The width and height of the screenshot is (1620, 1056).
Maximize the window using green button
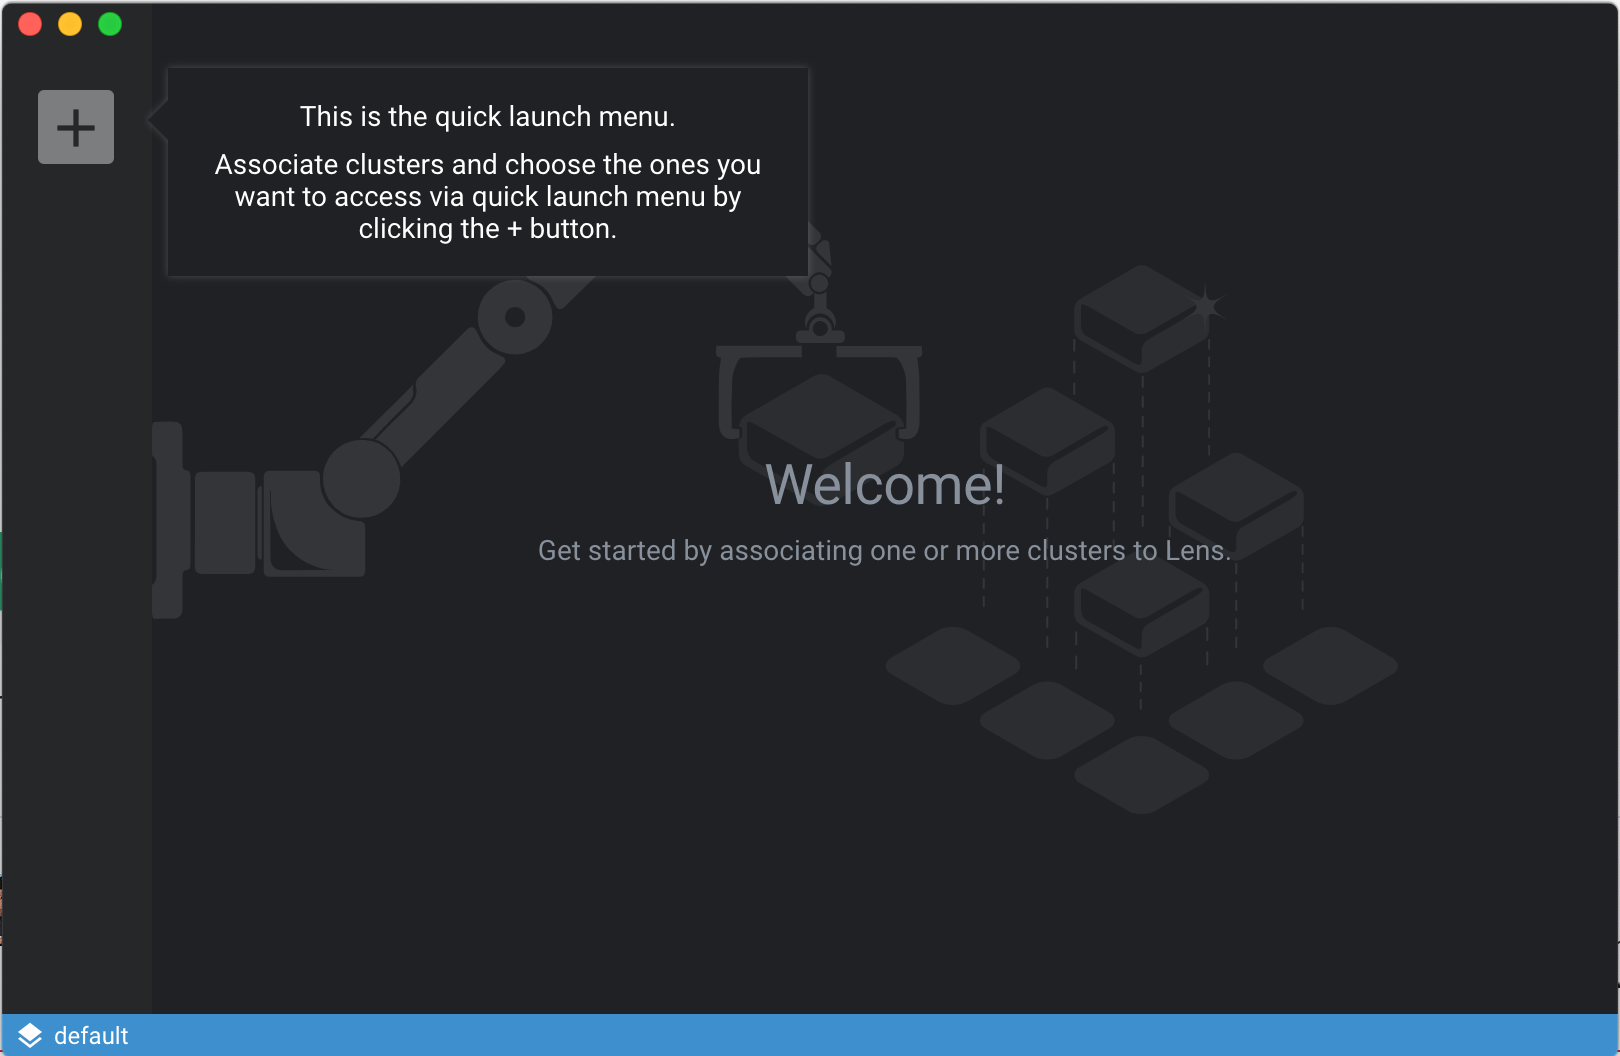[110, 24]
